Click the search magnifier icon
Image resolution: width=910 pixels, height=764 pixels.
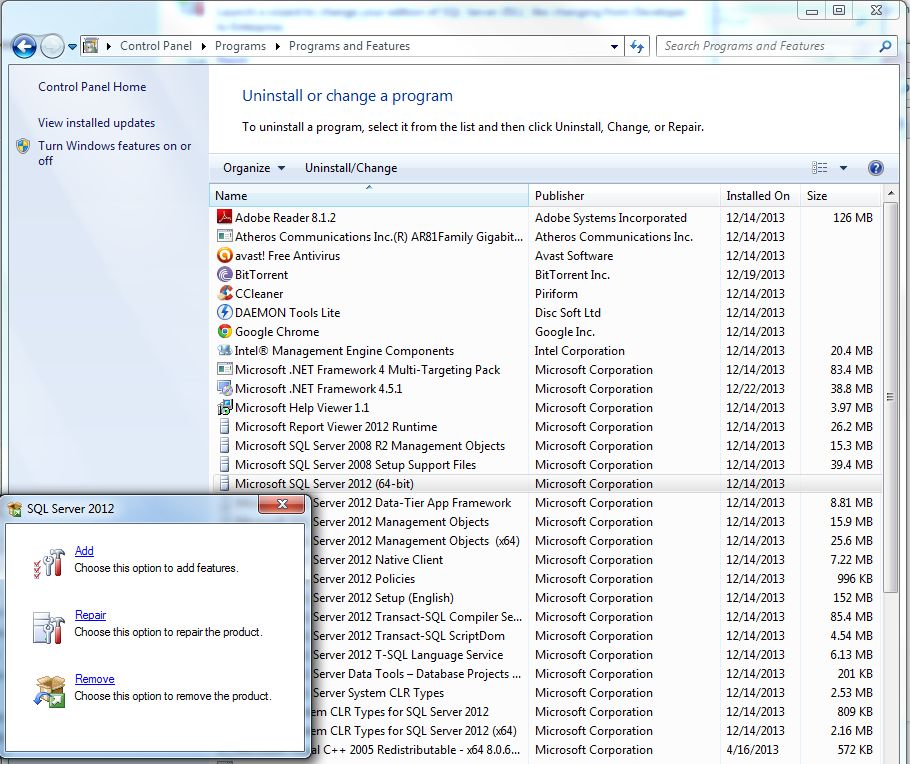pos(884,46)
